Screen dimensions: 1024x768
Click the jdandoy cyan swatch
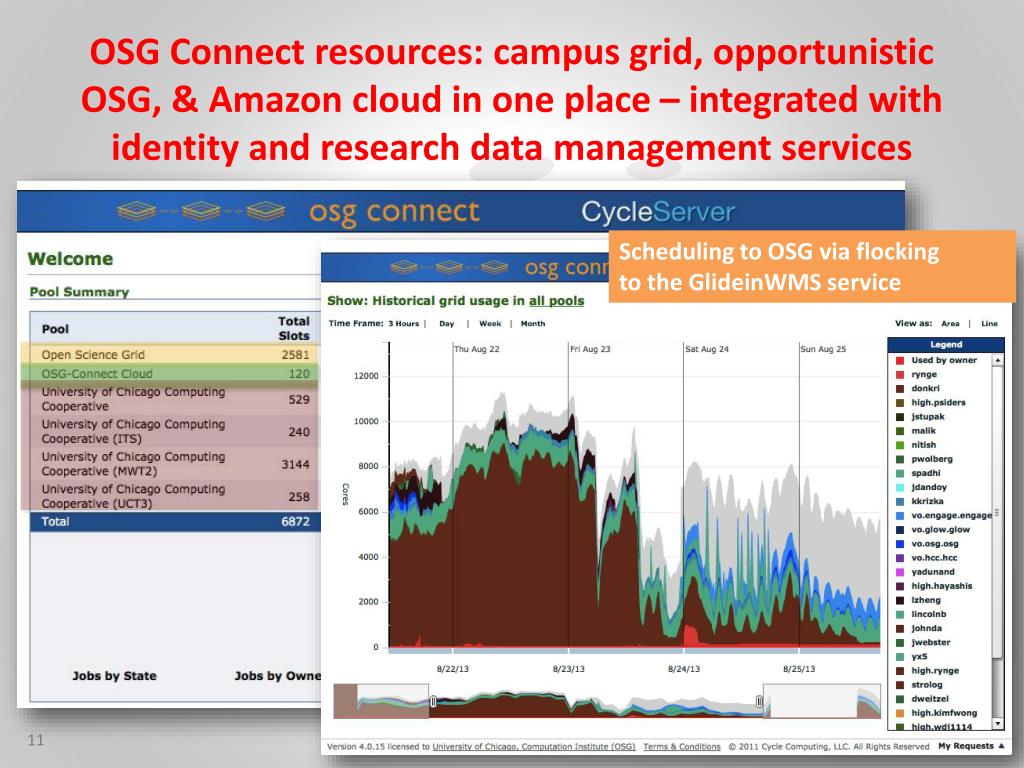coord(900,488)
